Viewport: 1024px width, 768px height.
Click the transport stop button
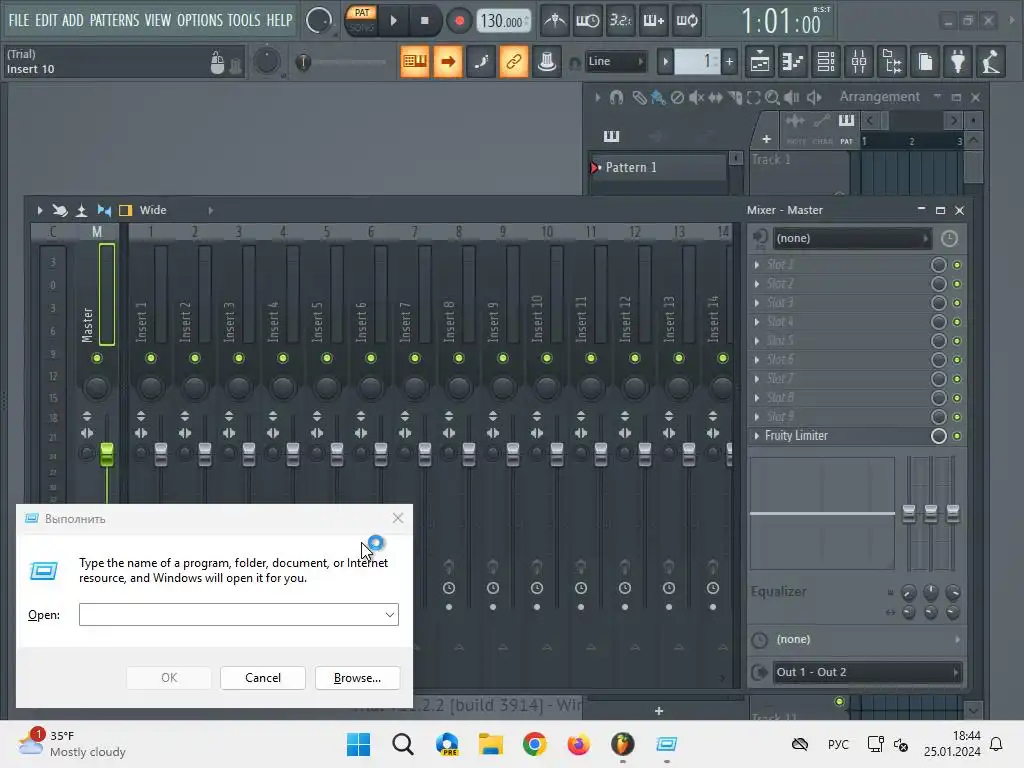(x=424, y=21)
